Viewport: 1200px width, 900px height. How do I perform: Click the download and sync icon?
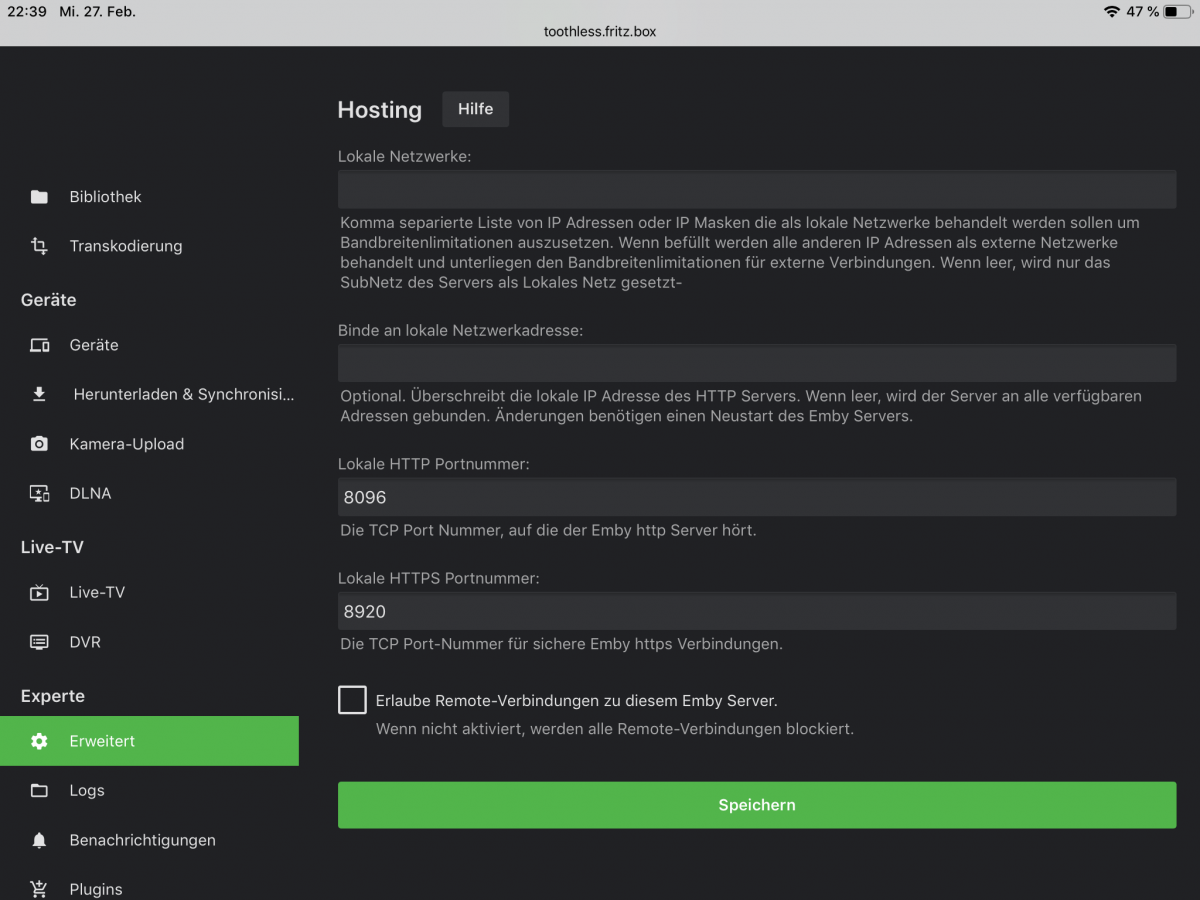click(x=39, y=394)
